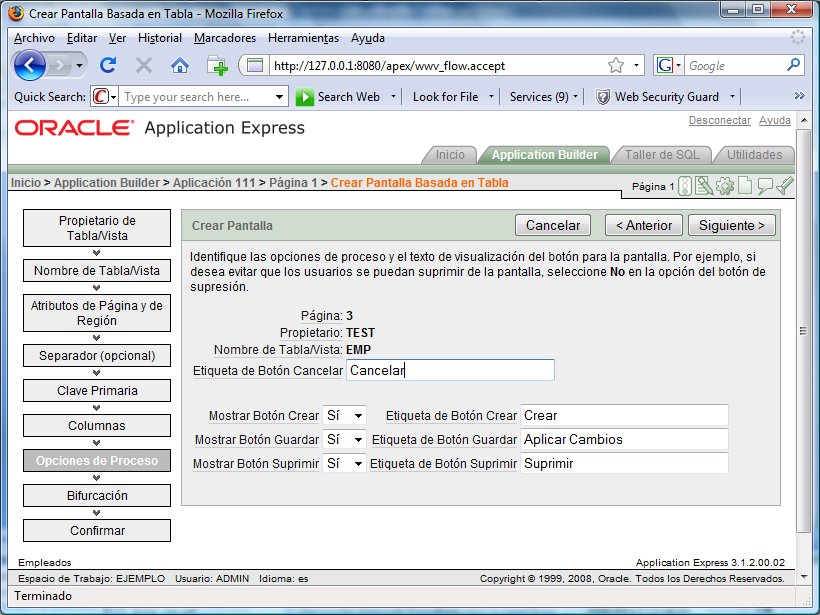Expand the Services (9) dropdown arrow
The width and height of the screenshot is (820, 615).
pos(575,96)
